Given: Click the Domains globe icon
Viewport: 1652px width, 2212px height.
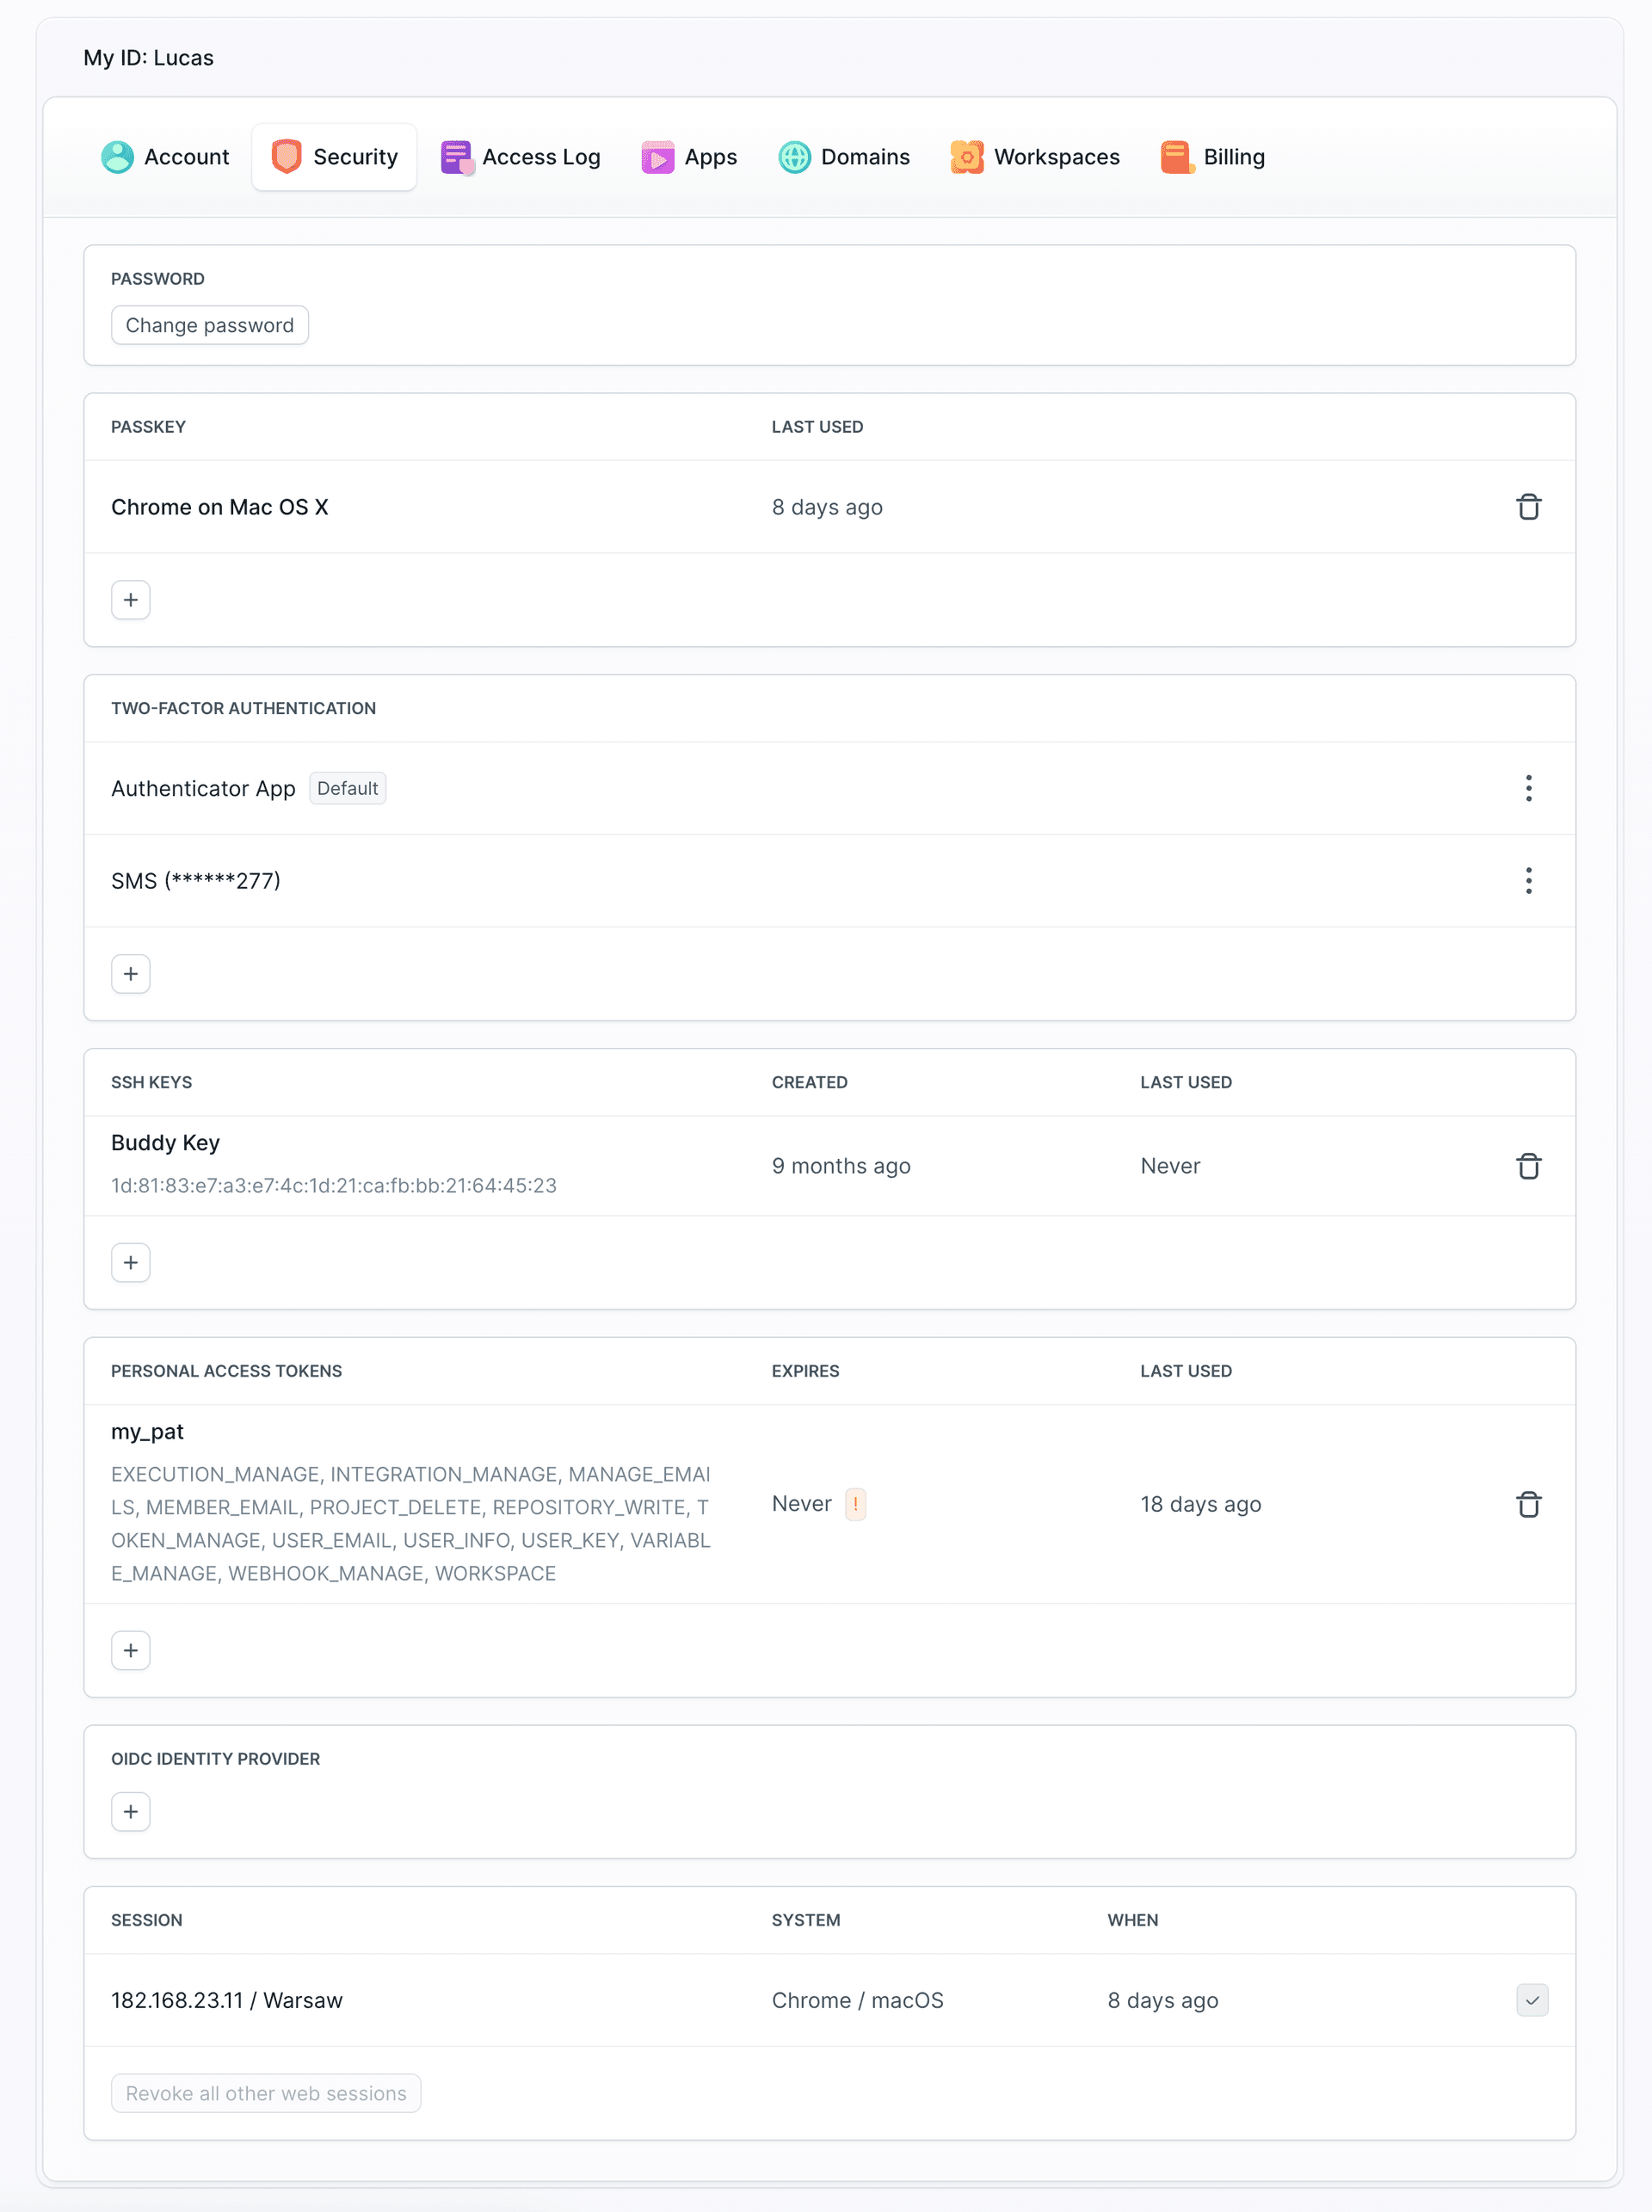Looking at the screenshot, I should coord(794,156).
